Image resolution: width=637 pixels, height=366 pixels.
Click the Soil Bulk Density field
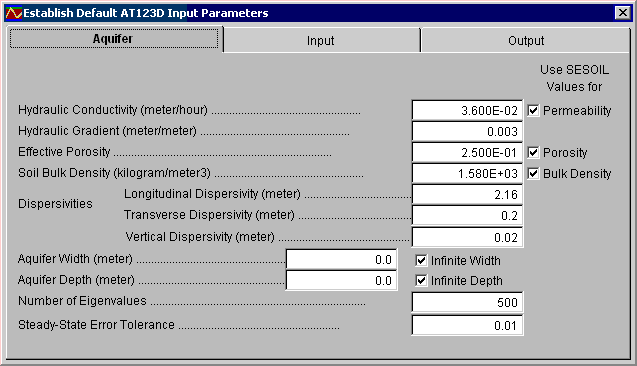click(467, 174)
